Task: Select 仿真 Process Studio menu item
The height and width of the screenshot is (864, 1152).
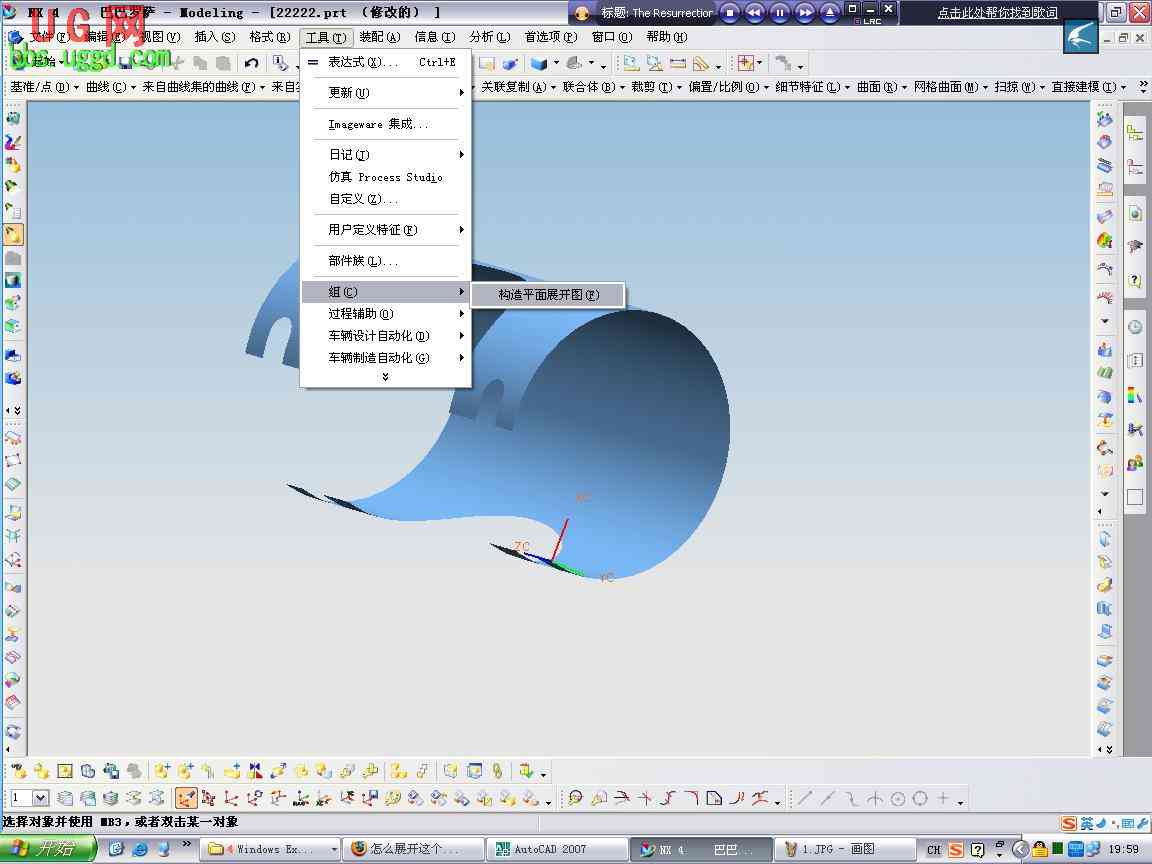Action: coord(386,177)
